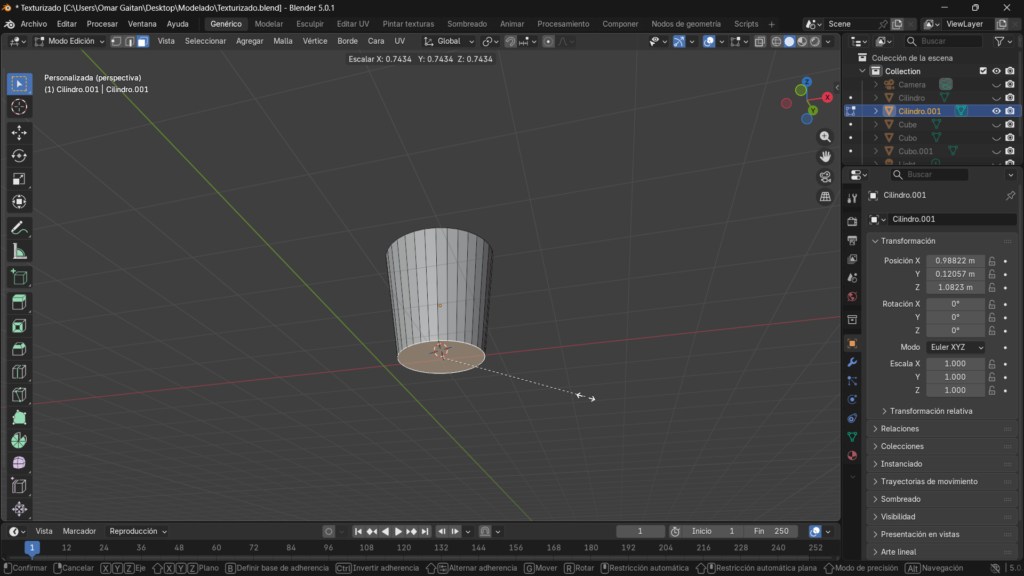Uncheck the Collection exclude checkbox
The image size is (1024, 576).
coord(983,71)
